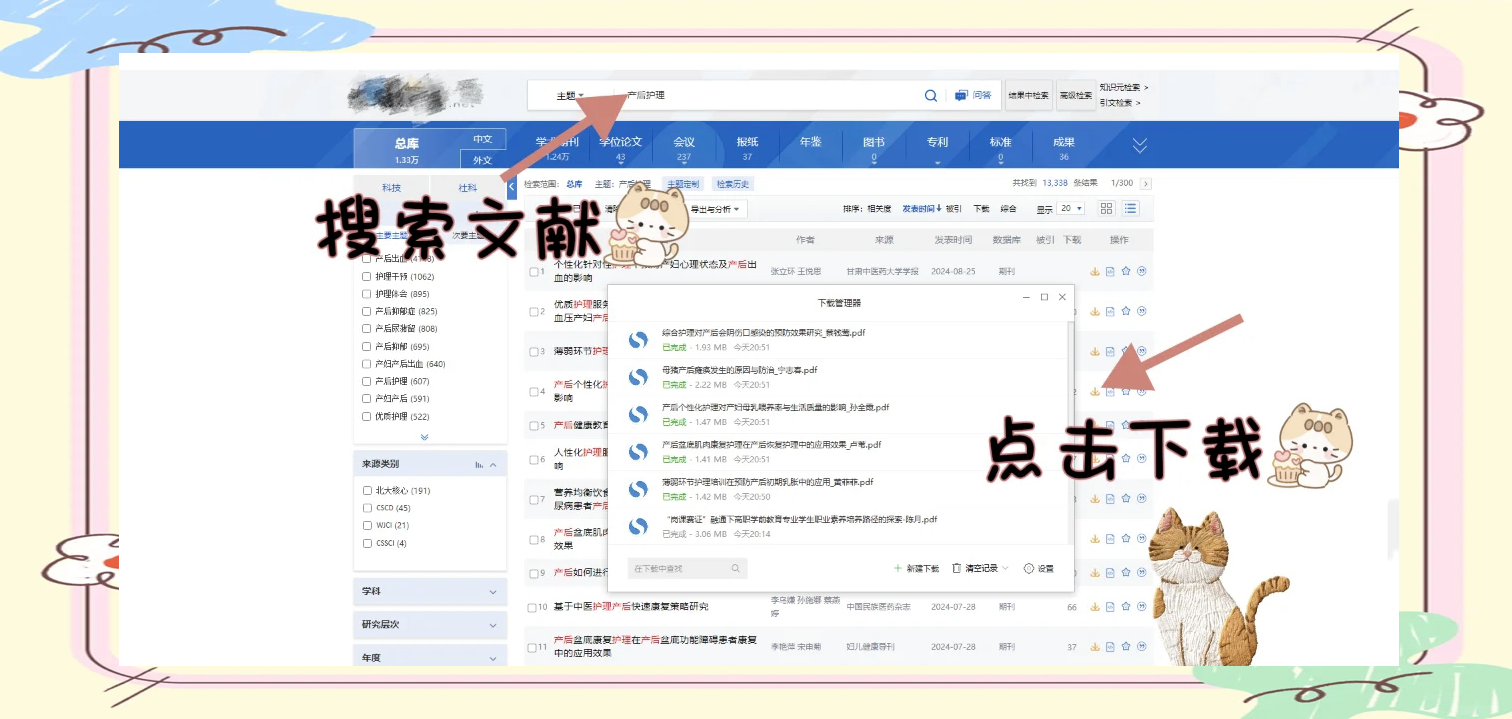Check the CSSCI (4) checkbox
This screenshot has width=1512, height=719.
pos(367,543)
